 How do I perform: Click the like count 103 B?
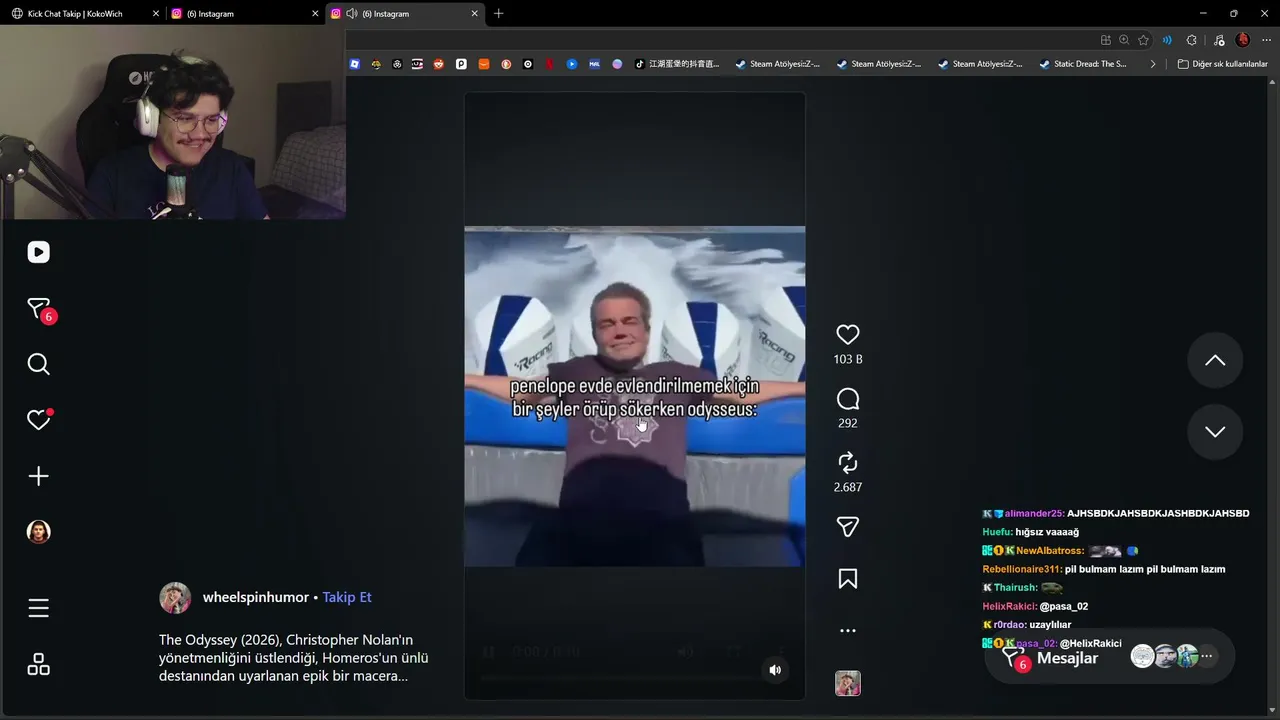point(848,359)
